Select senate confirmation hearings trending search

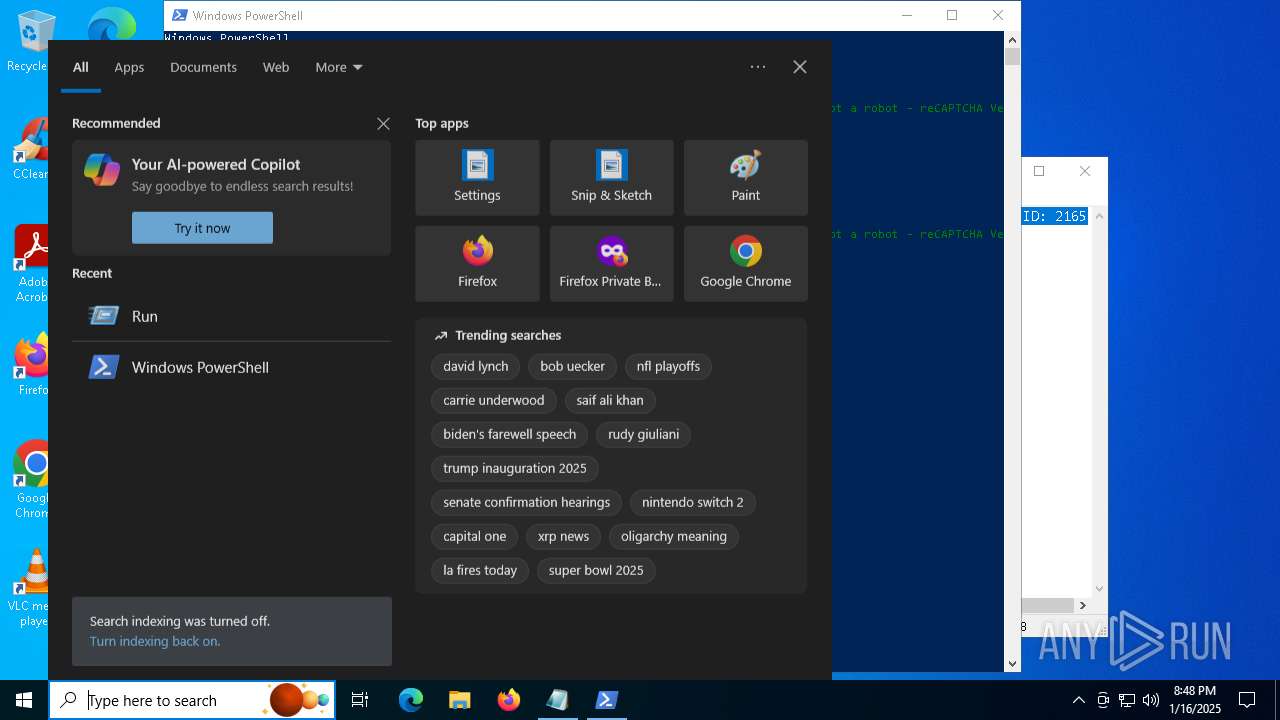[x=527, y=503]
